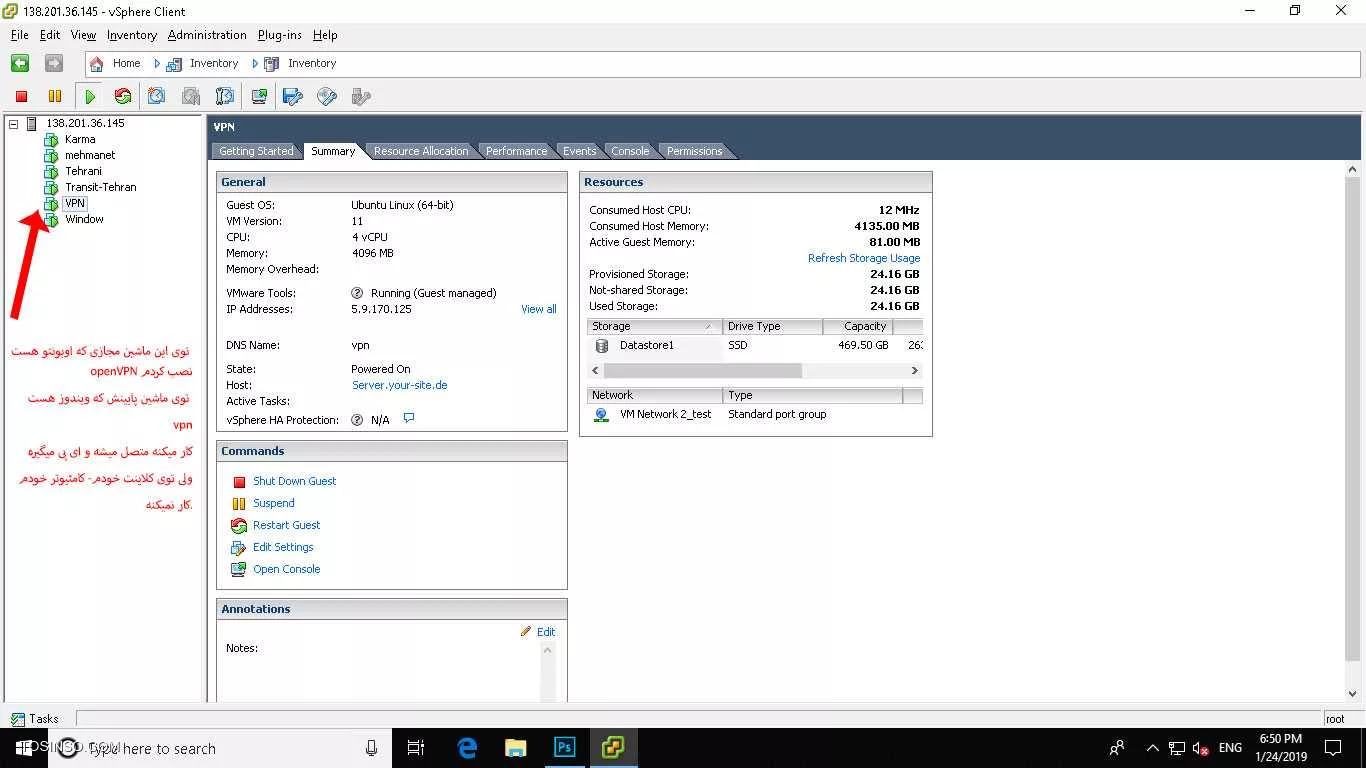This screenshot has width=1366, height=768.
Task: Open the File menu
Action: [19, 35]
